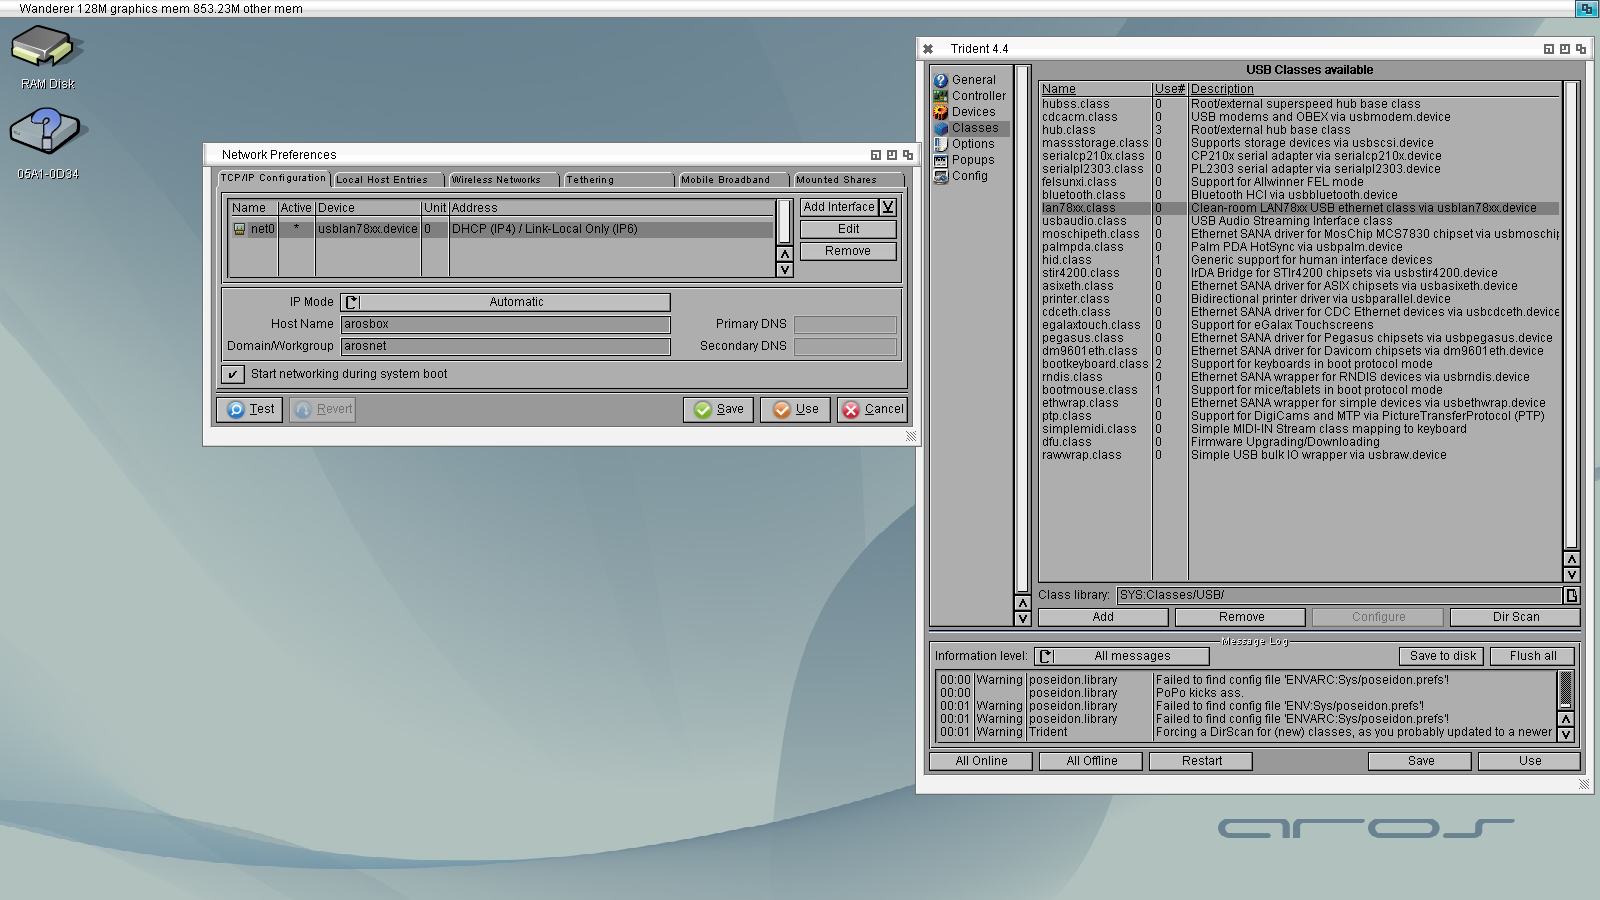1600x900 pixels.
Task: Click Save to disk in Message Log
Action: [x=1443, y=656]
